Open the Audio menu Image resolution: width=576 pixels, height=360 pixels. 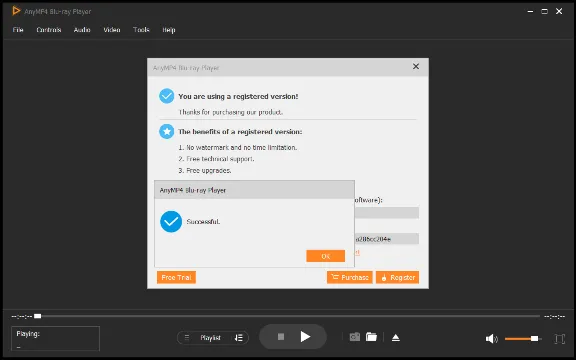pyautogui.click(x=82, y=30)
